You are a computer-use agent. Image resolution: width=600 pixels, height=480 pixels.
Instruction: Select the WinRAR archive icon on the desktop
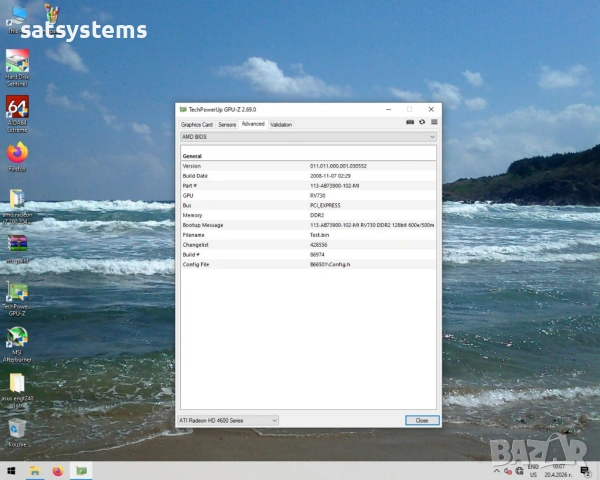tap(17, 249)
